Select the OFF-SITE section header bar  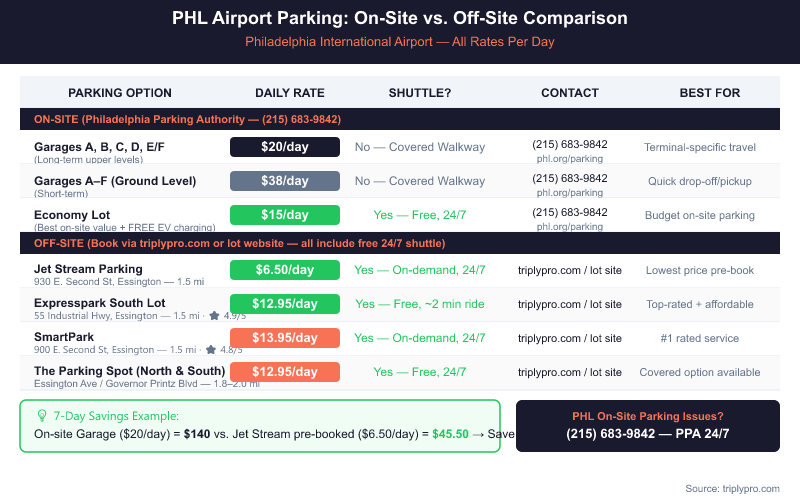[400, 243]
